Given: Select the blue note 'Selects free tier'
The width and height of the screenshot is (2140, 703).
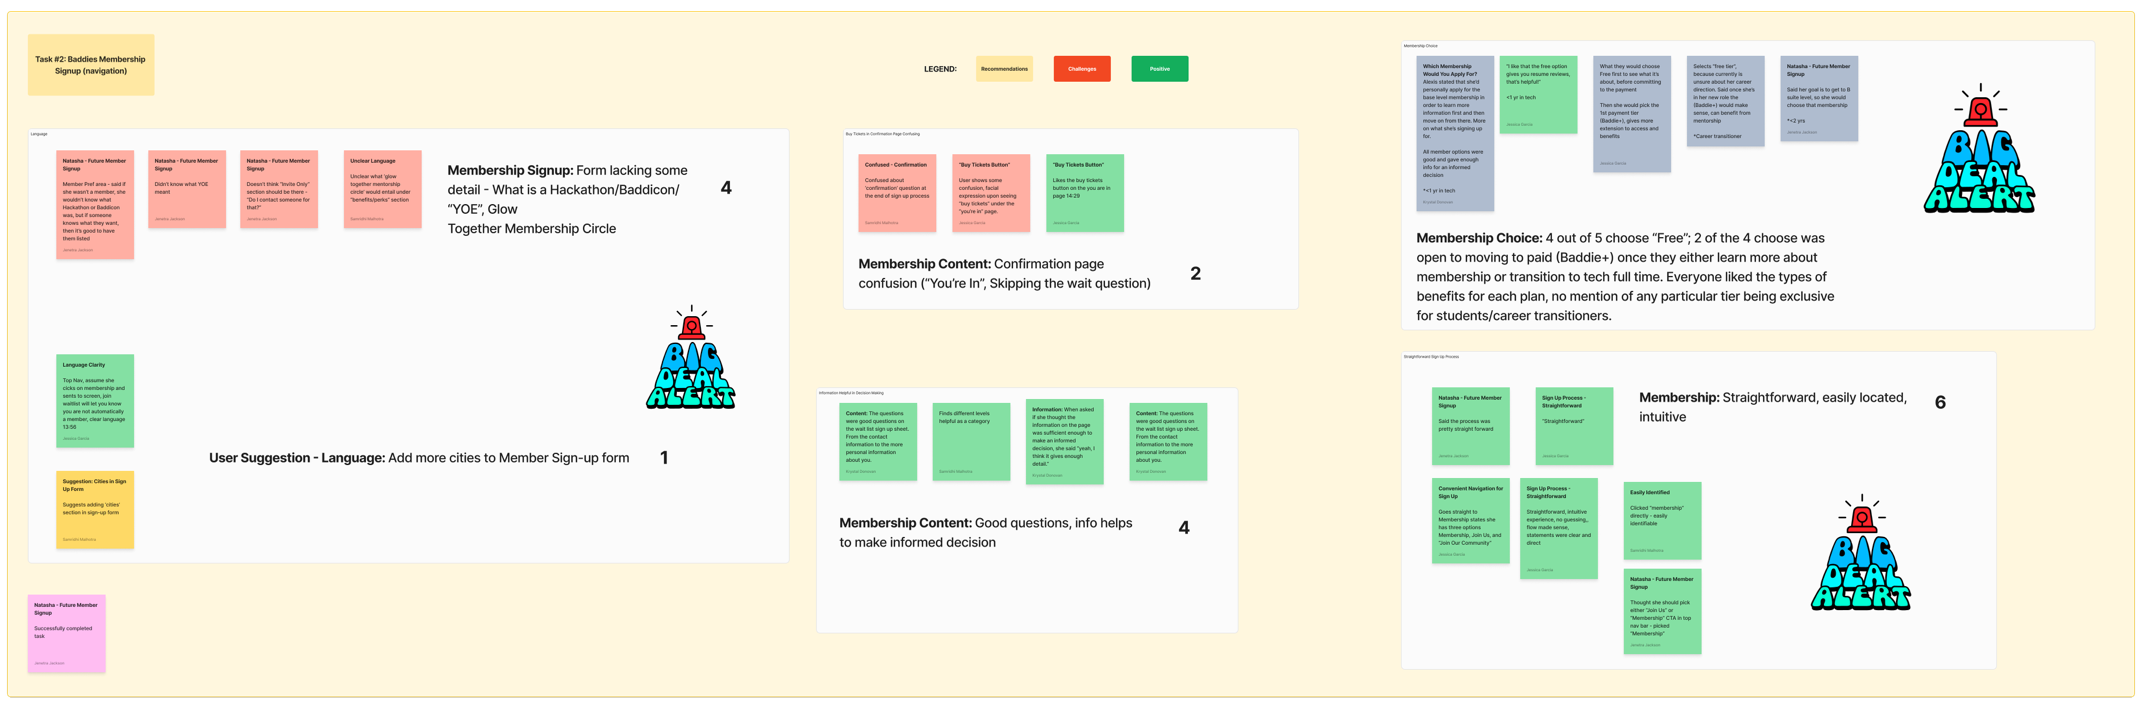Looking at the screenshot, I should pyautogui.click(x=1725, y=101).
